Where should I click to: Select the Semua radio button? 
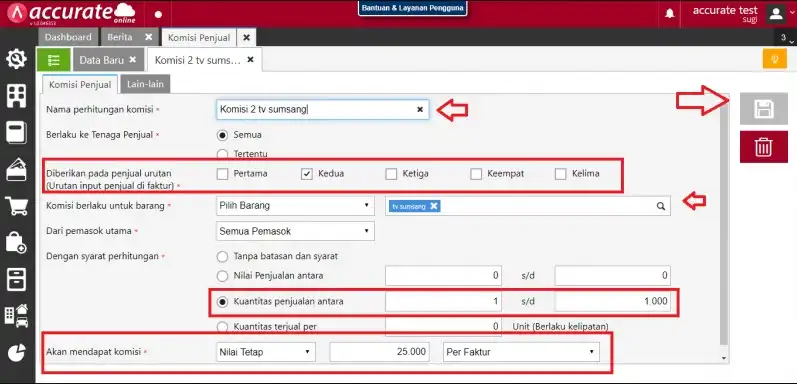[222, 135]
